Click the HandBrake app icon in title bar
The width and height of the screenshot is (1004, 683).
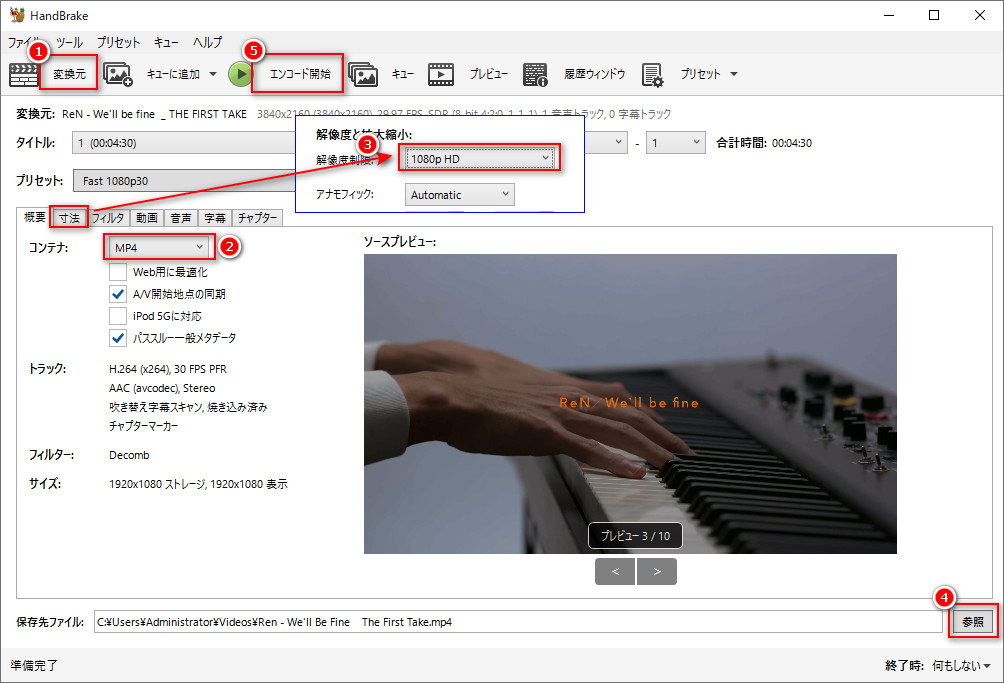tap(17, 15)
